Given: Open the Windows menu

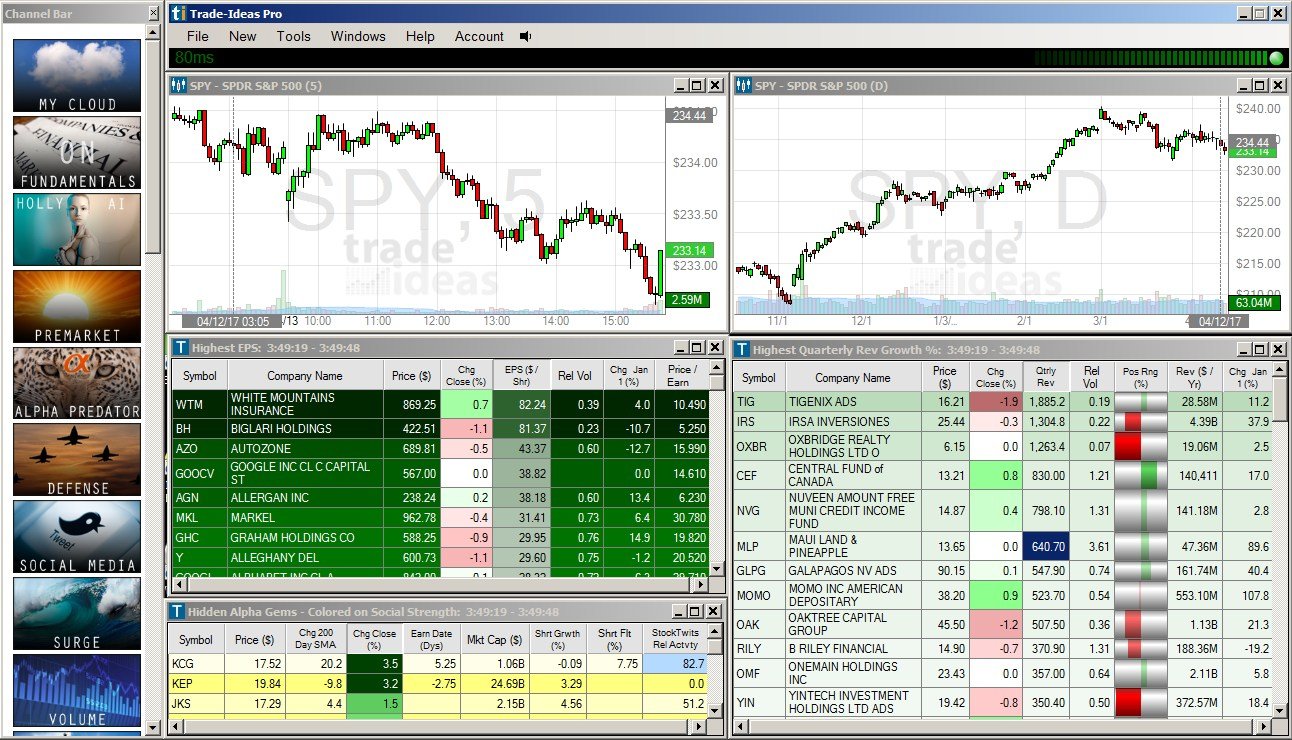Looking at the screenshot, I should (358, 36).
